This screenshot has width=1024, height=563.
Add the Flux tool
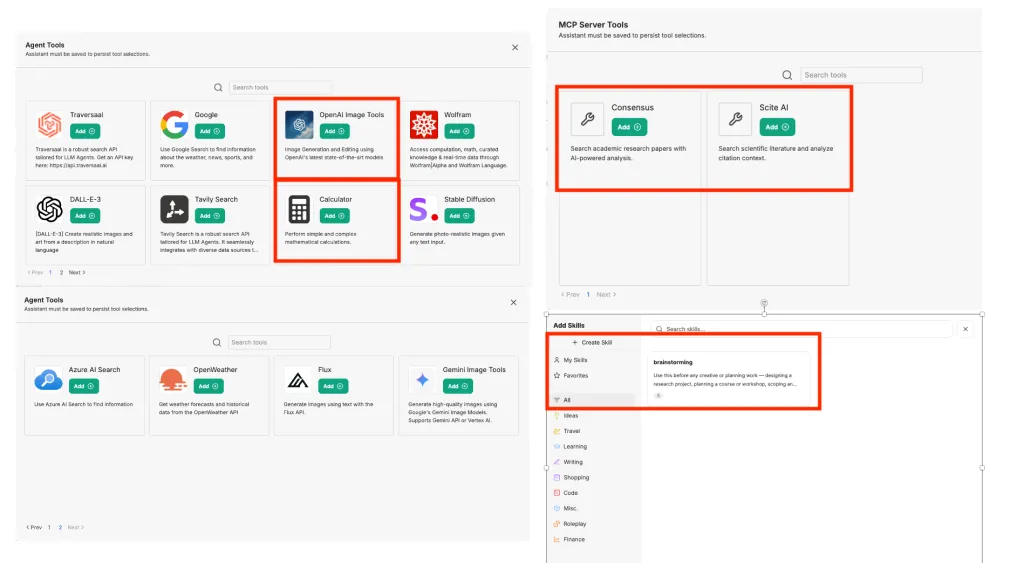(x=333, y=386)
